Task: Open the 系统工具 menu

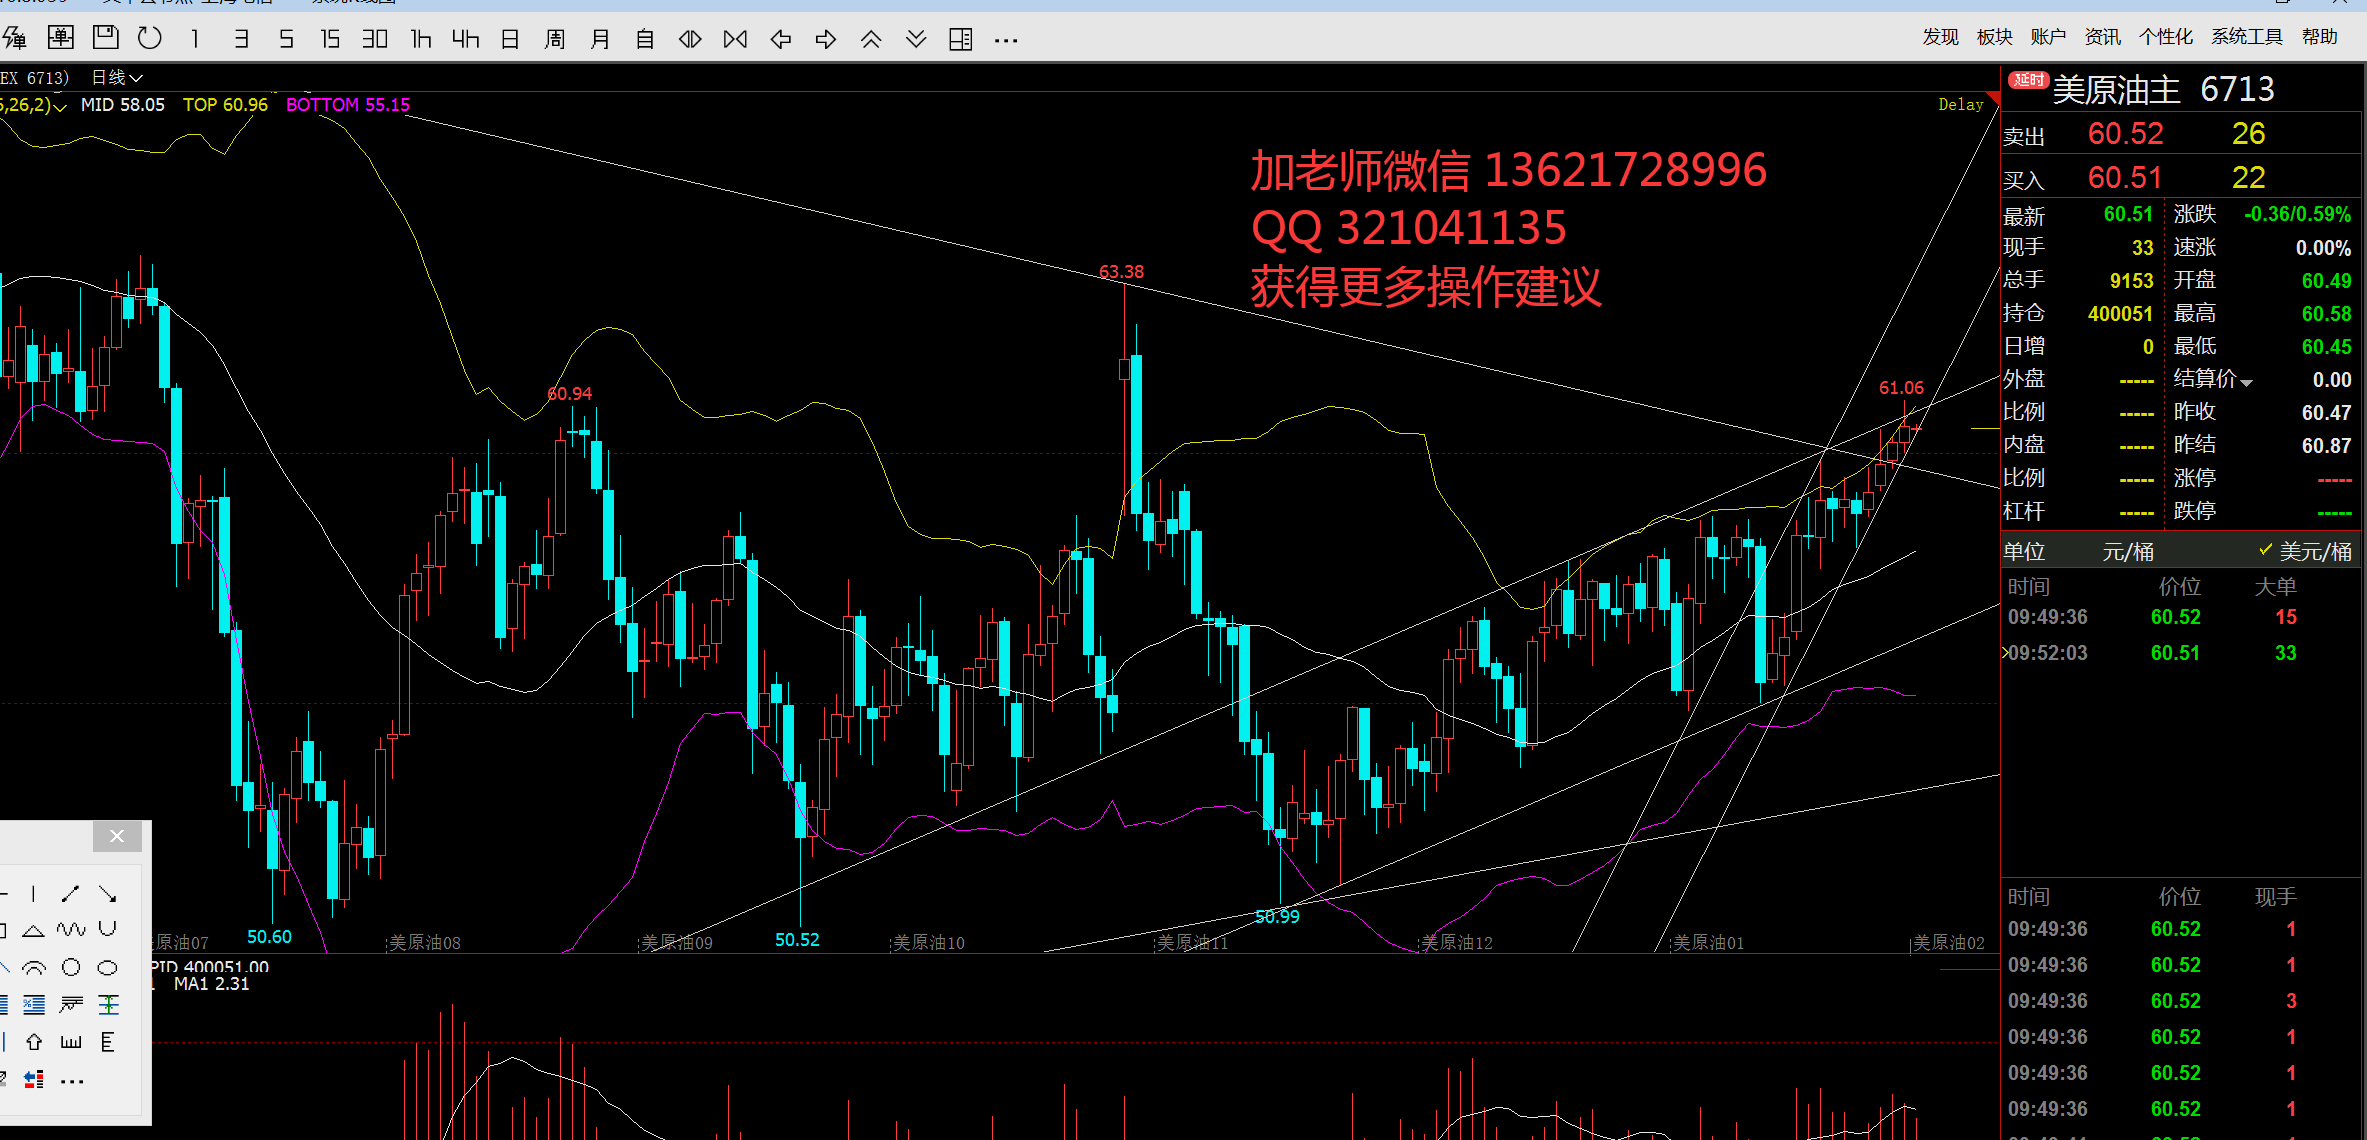Action: point(2246,37)
